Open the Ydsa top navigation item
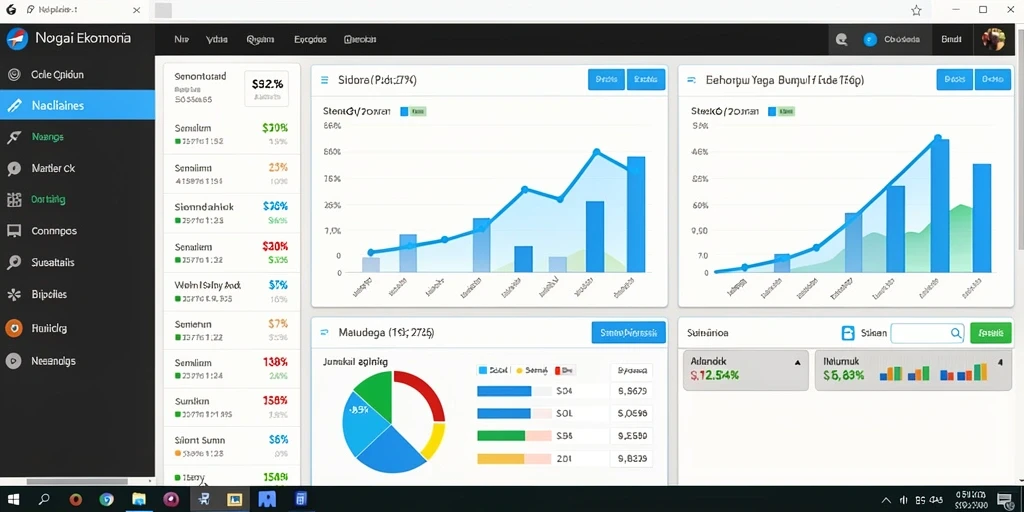Image resolution: width=1024 pixels, height=512 pixels. [216, 39]
